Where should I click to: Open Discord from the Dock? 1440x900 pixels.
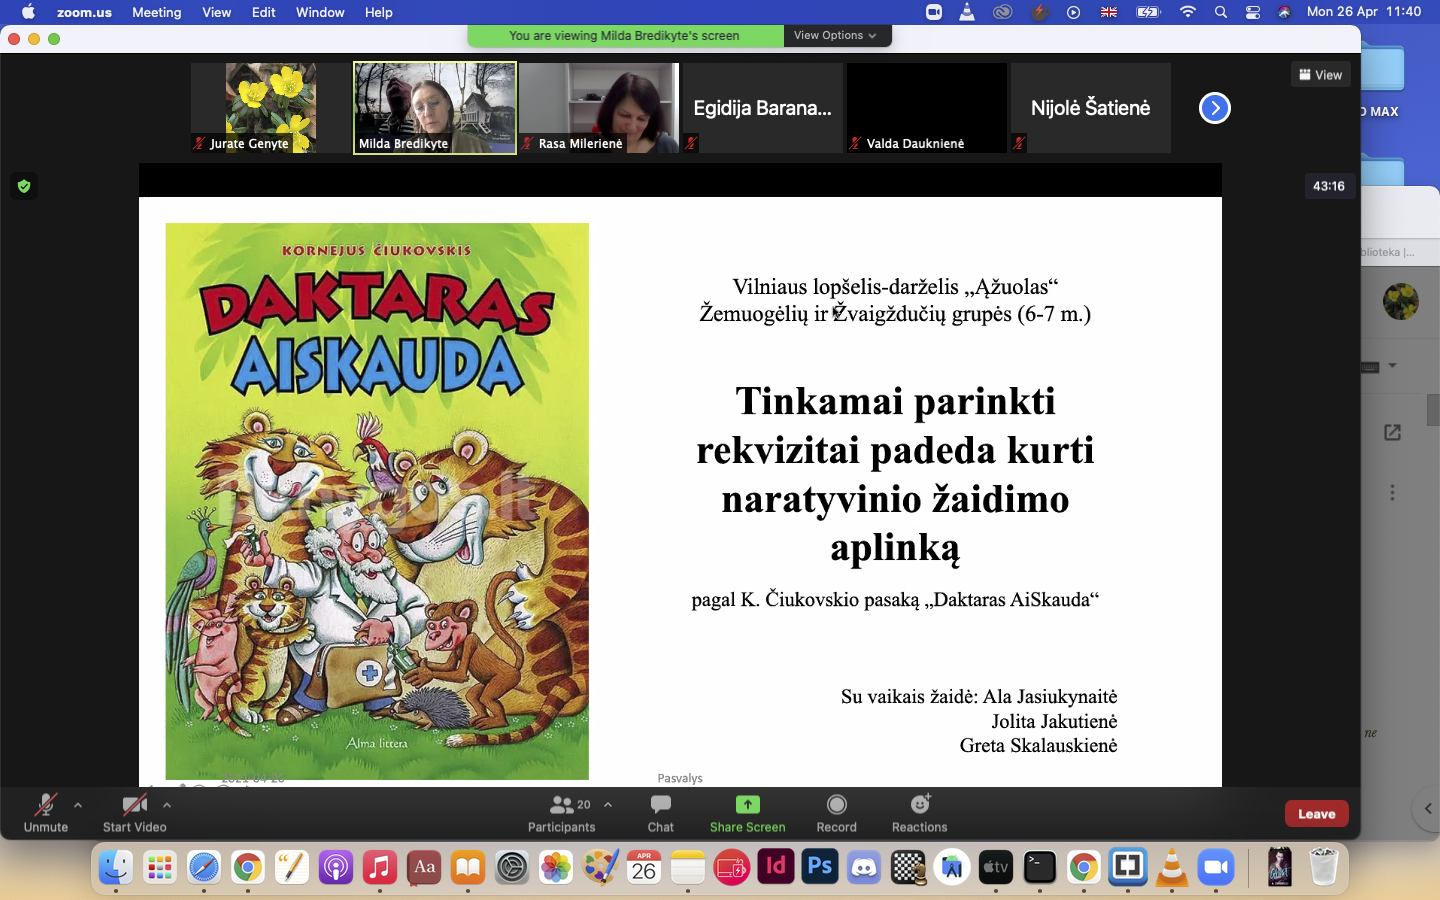pyautogui.click(x=864, y=867)
